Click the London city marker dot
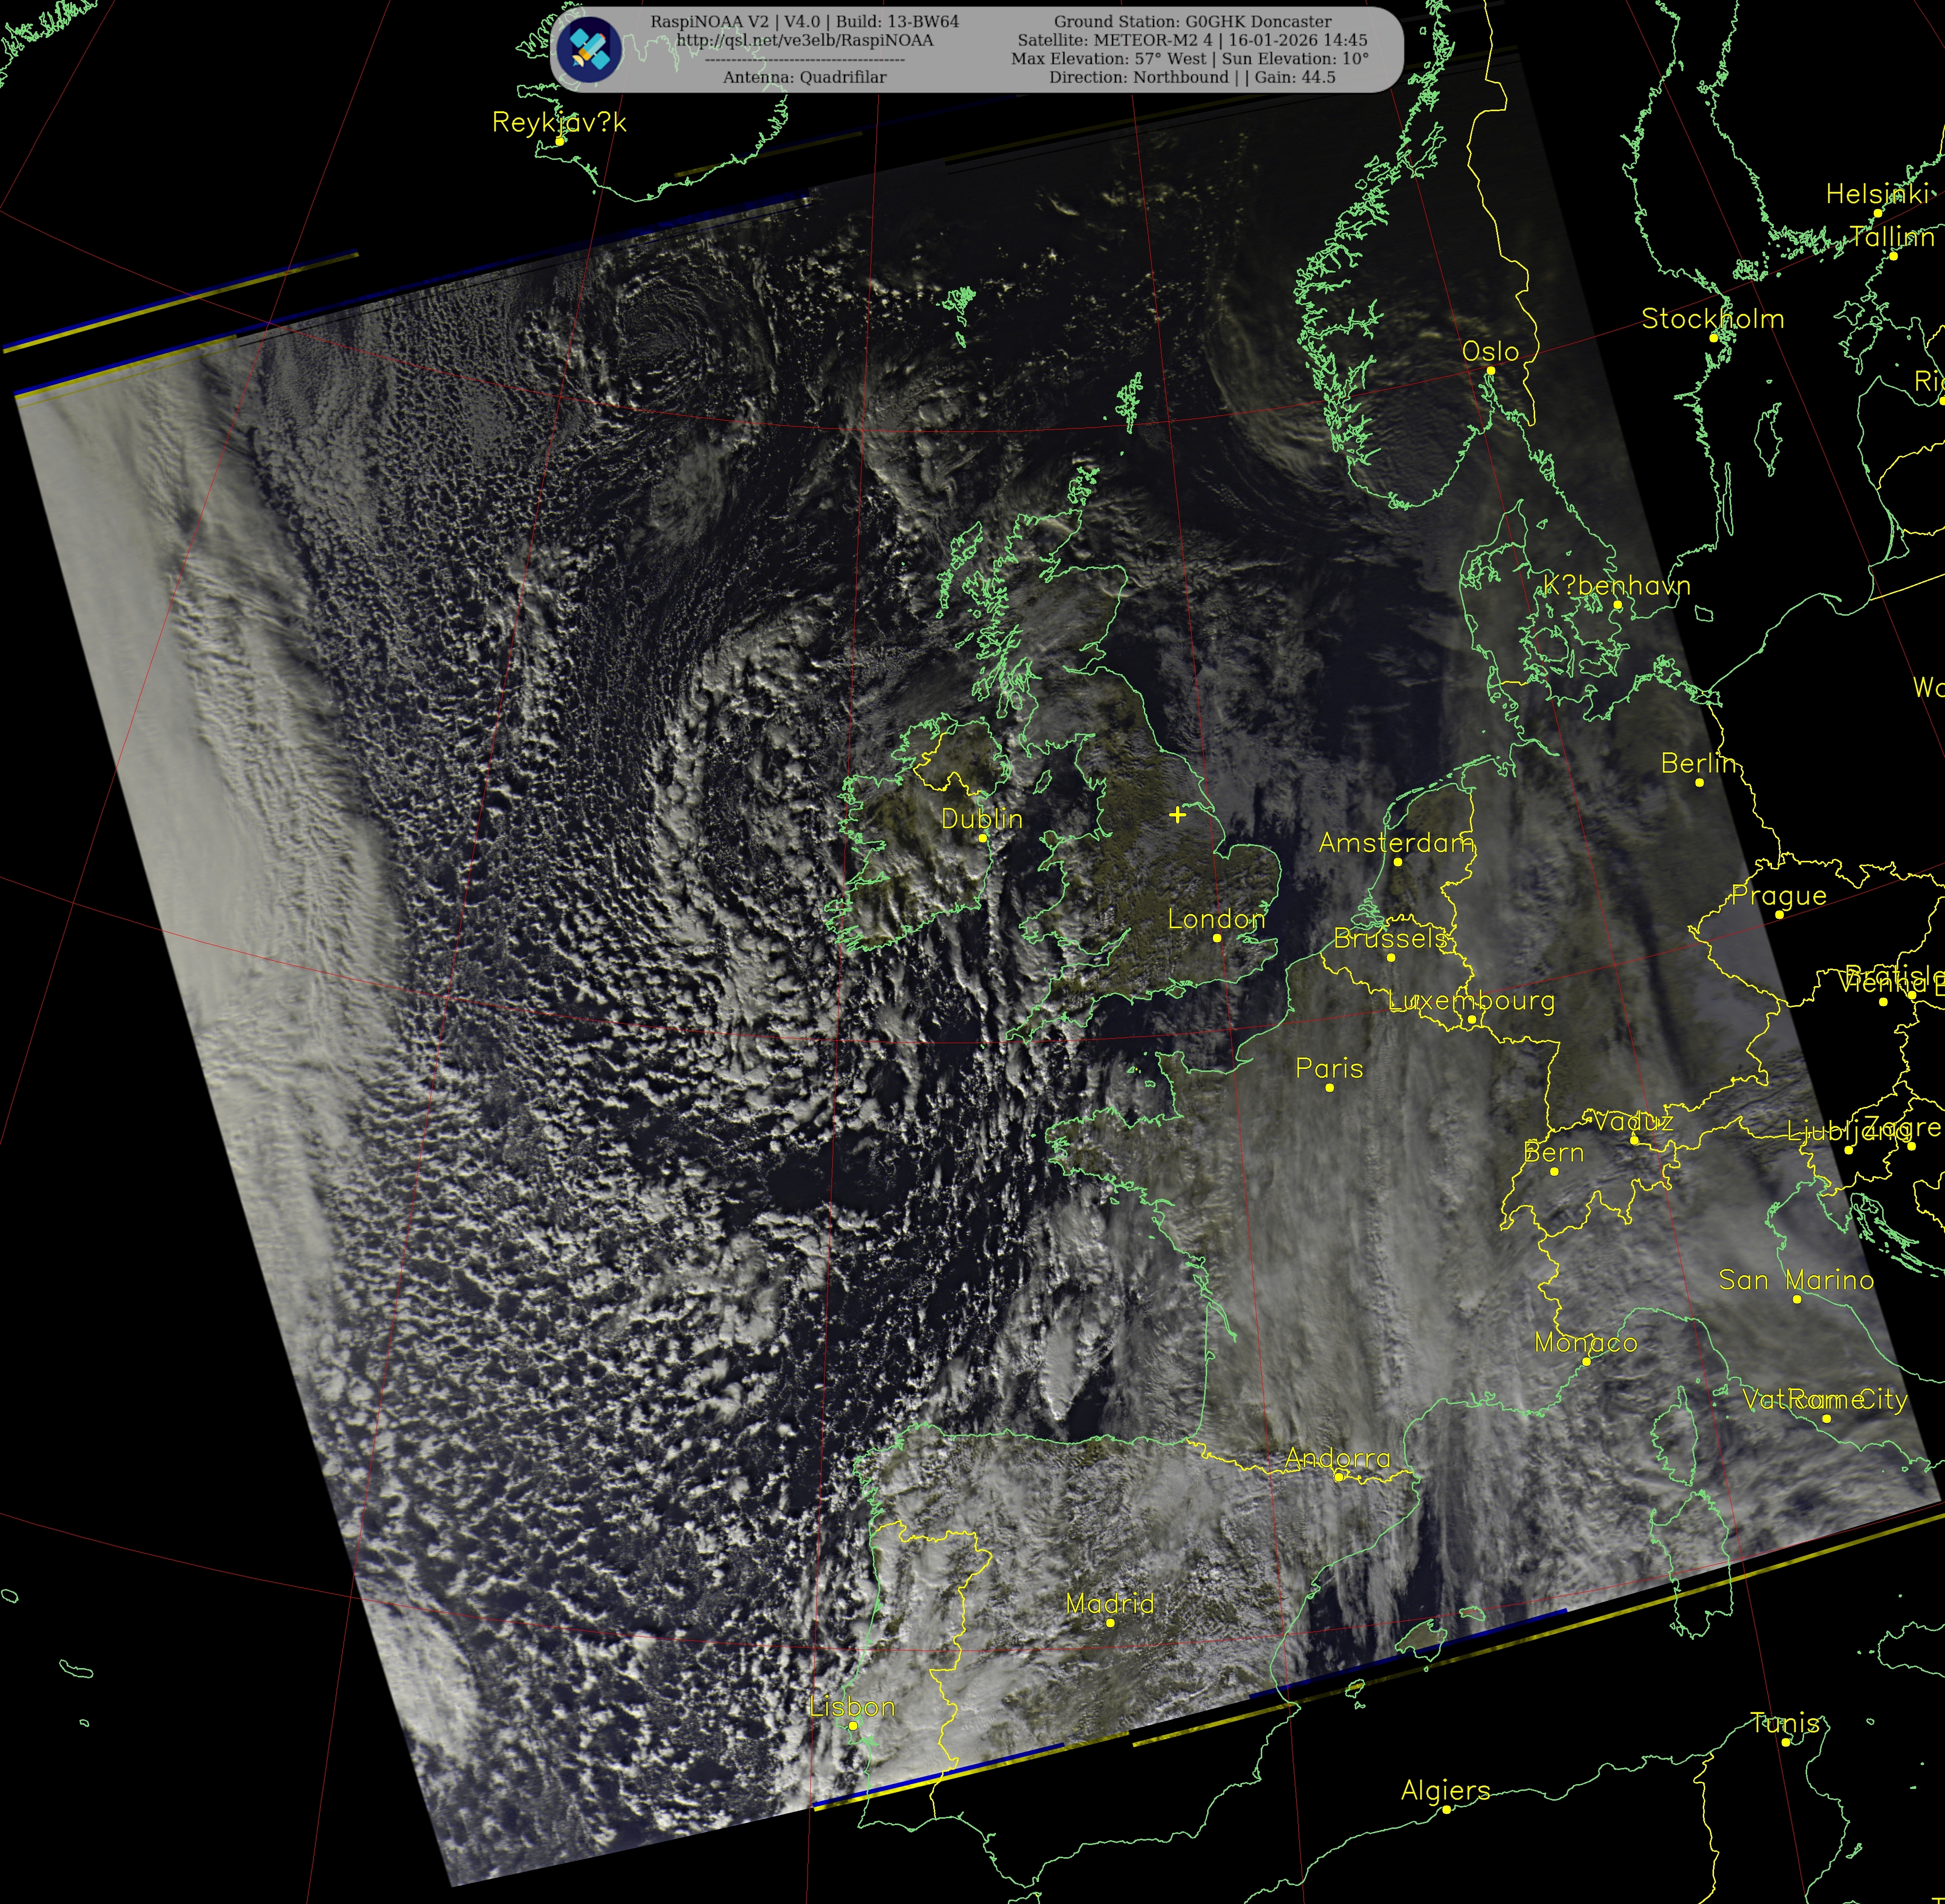The height and width of the screenshot is (1904, 1945). point(1217,938)
